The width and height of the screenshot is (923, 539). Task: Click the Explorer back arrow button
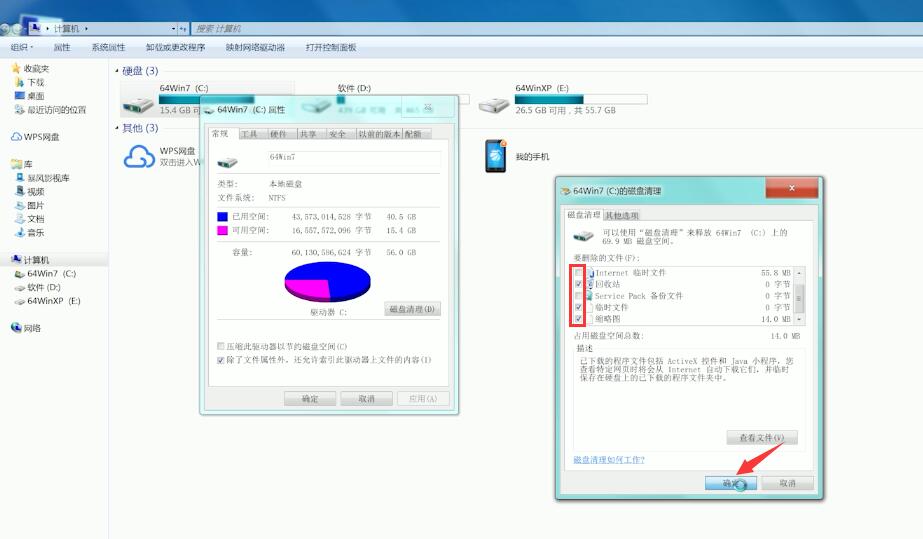5,28
